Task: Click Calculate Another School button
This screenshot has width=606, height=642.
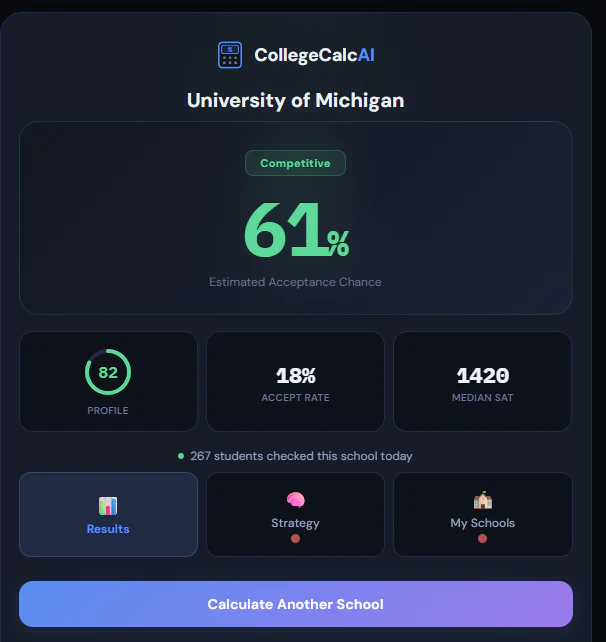Action: (296, 604)
